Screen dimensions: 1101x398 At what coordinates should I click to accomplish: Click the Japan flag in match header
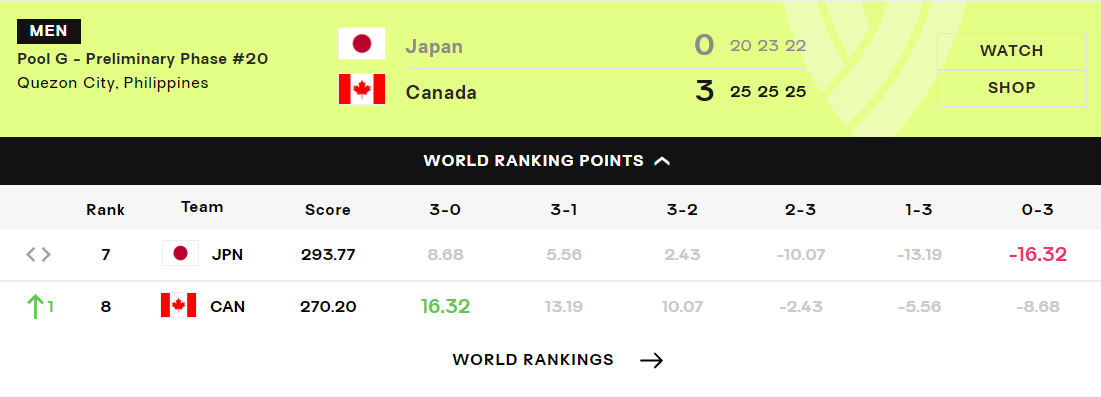(362, 44)
